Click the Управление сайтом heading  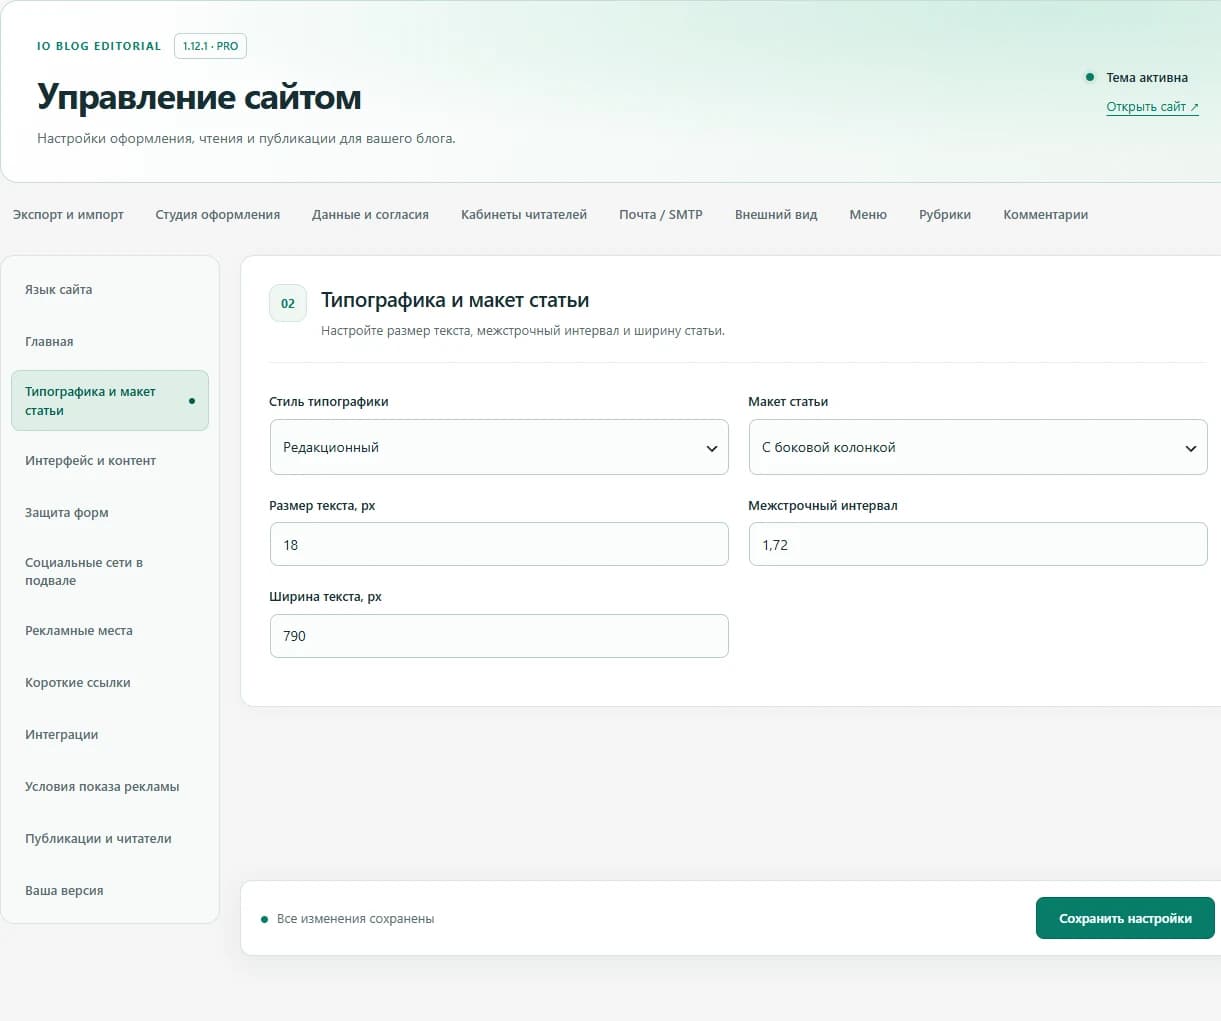[199, 97]
